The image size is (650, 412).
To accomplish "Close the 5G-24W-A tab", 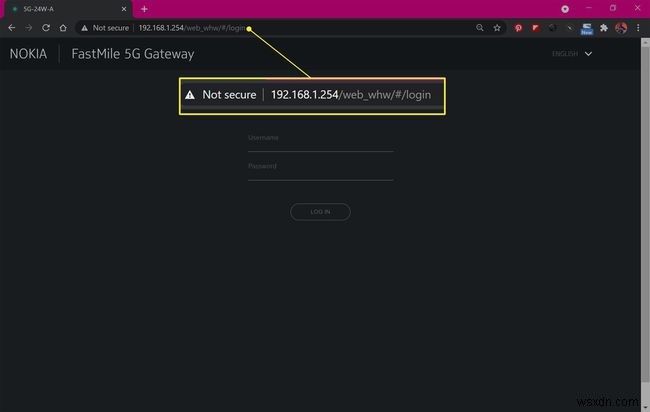I will [124, 9].
